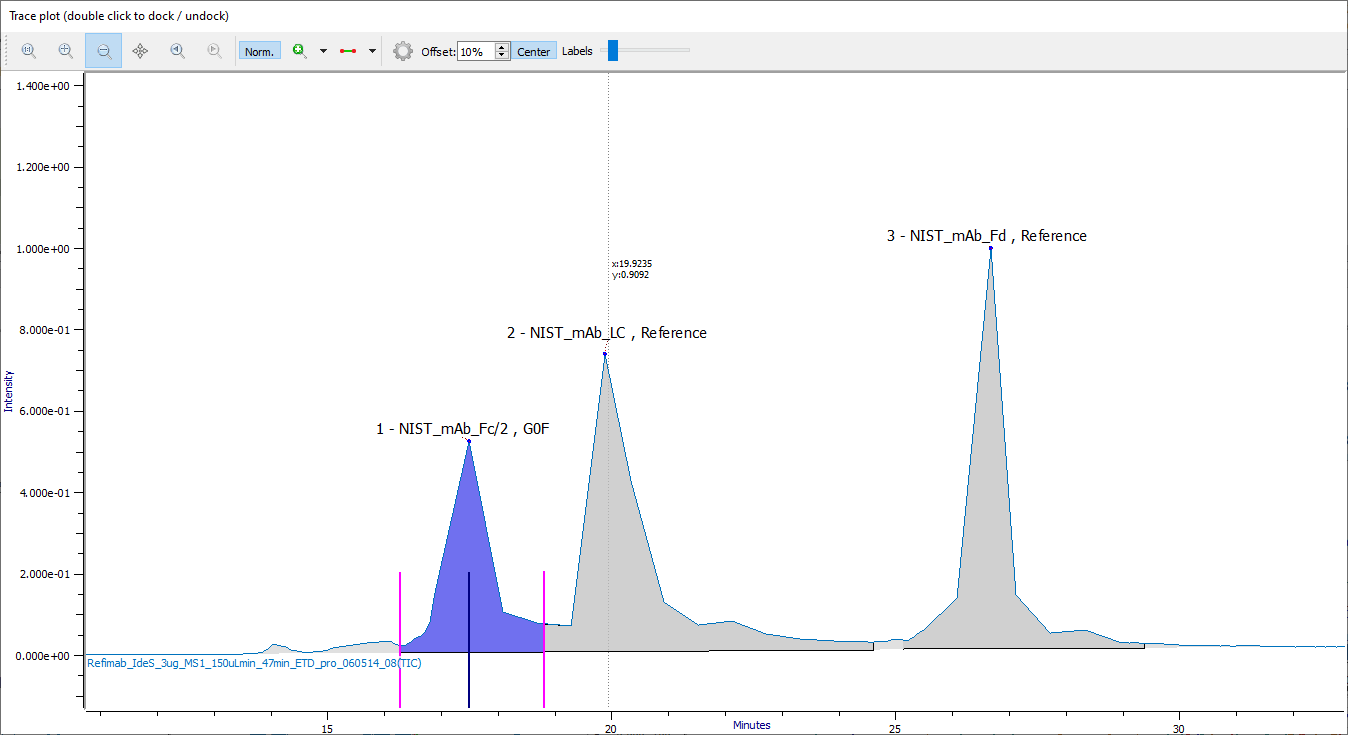Click peak label 1 - NIST_mAb_Fc/2 , G0F
Image resolution: width=1348 pixels, height=735 pixels.
click(x=463, y=429)
